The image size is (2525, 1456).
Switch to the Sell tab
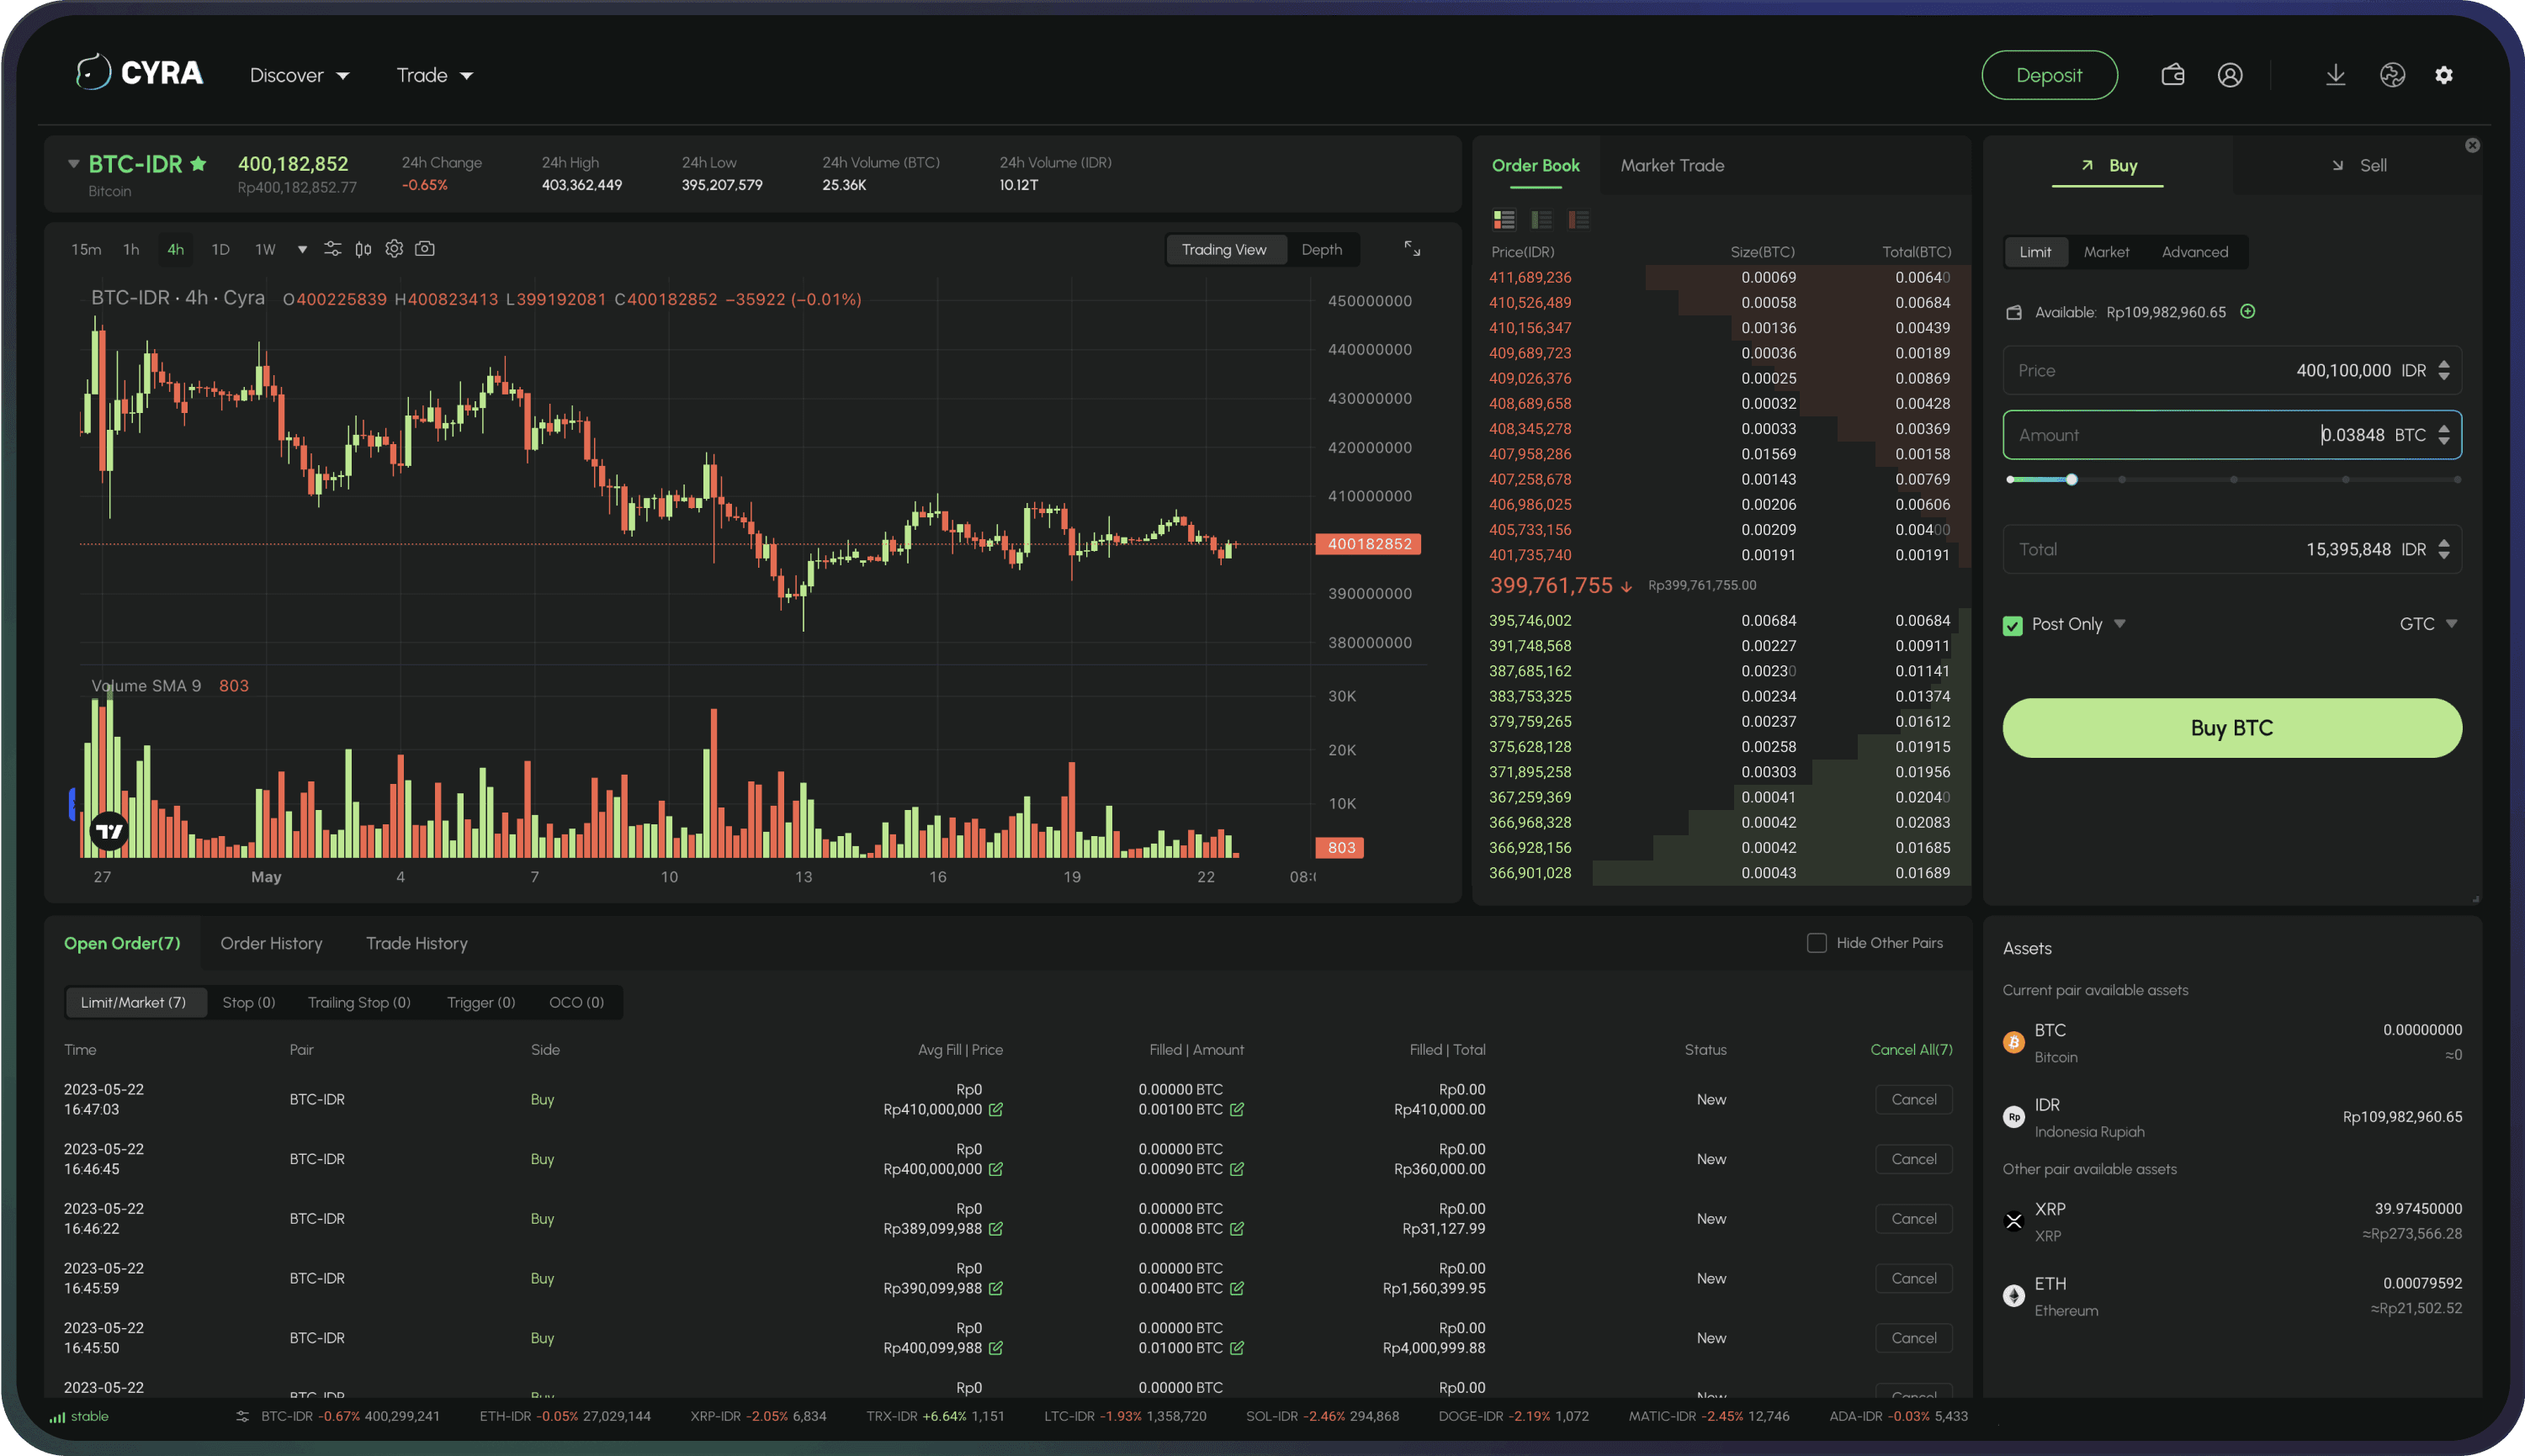coord(2358,165)
